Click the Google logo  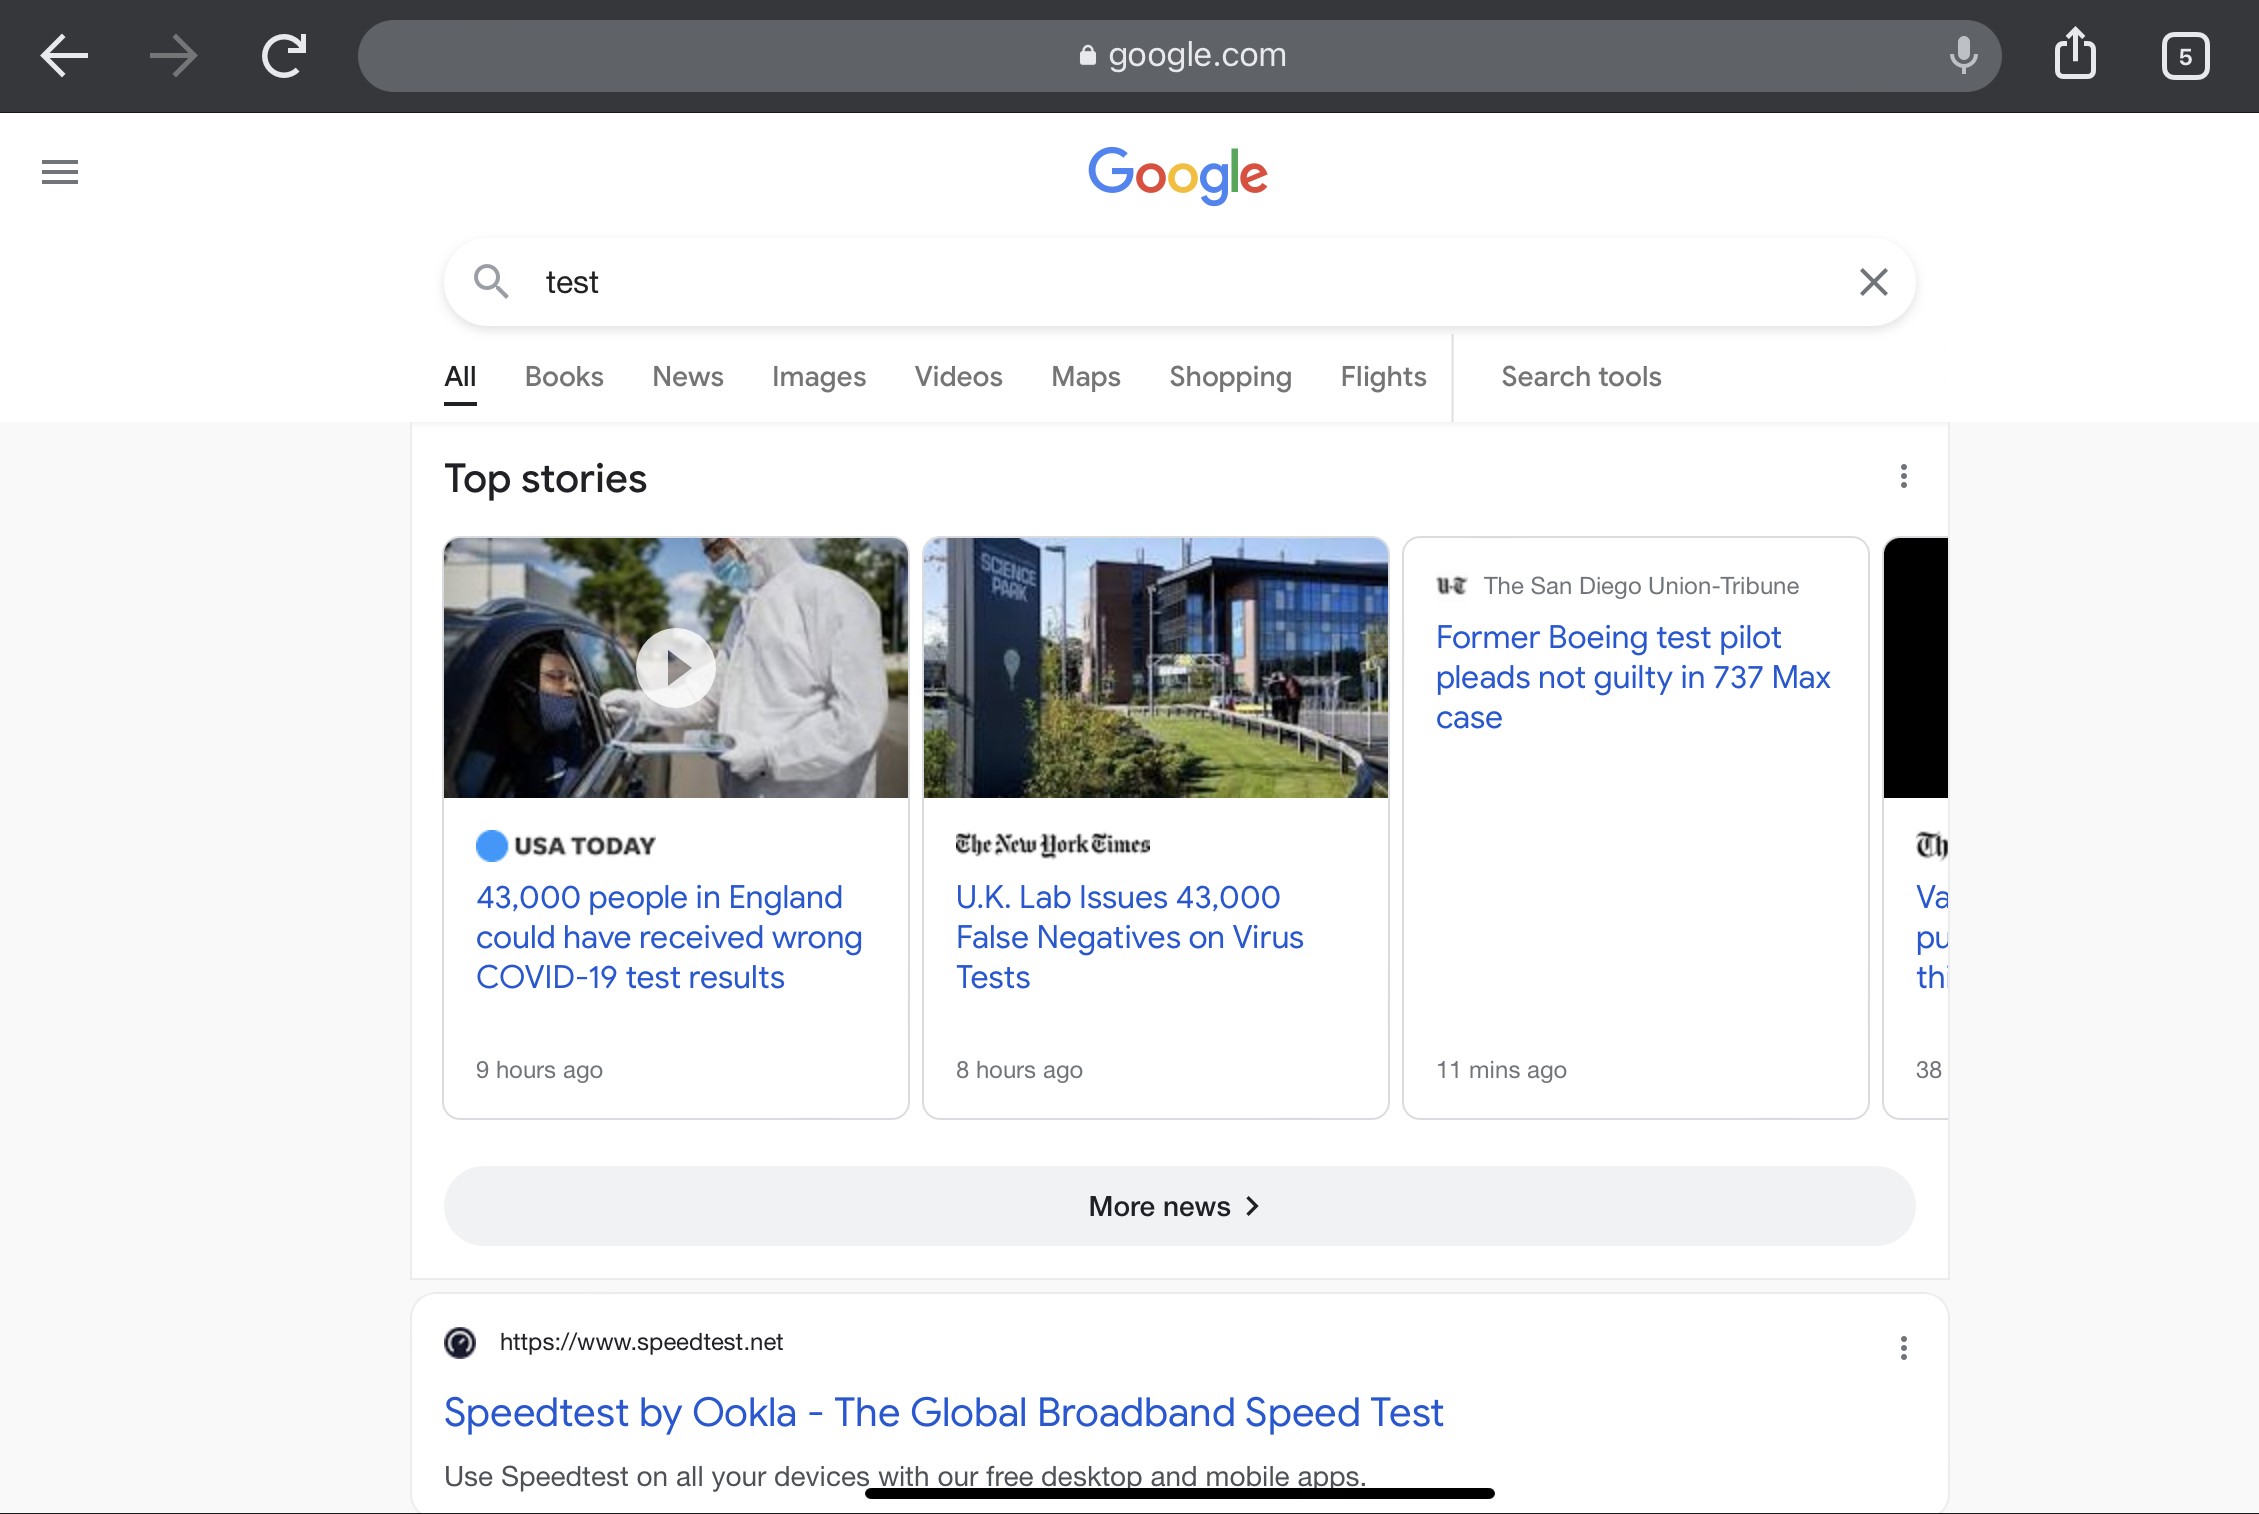(1178, 175)
